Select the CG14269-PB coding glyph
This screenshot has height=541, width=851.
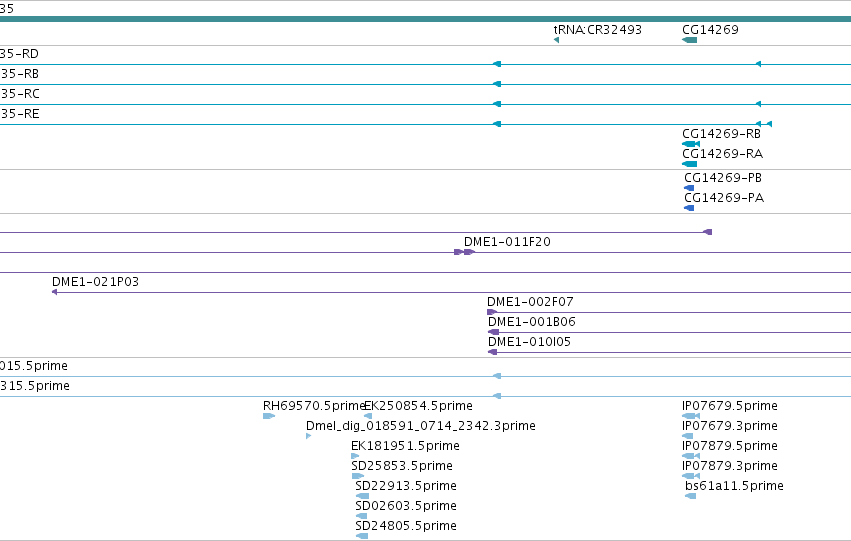(689, 188)
